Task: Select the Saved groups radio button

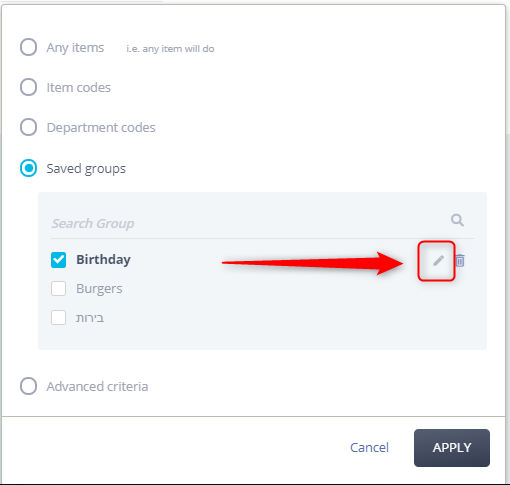Action: coord(28,168)
